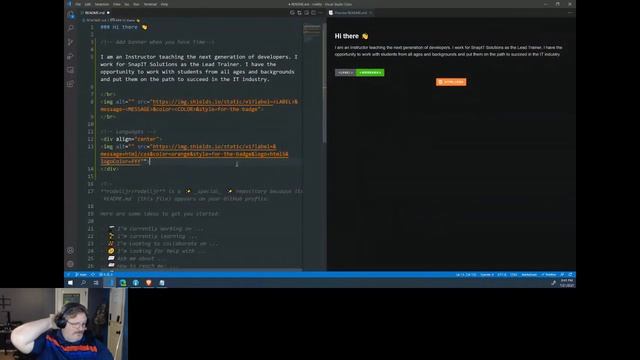Open preview pane More Actions ellipsis
This screenshot has width=640, height=360.
pyautogui.click(x=570, y=13)
